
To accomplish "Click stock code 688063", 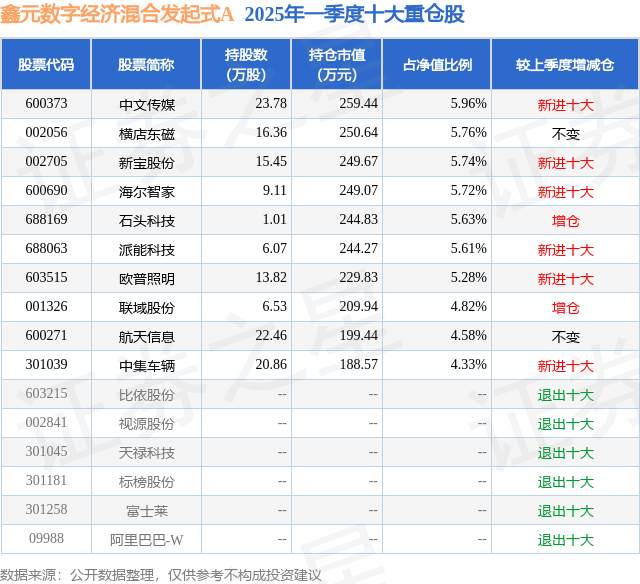I will coord(46,249).
